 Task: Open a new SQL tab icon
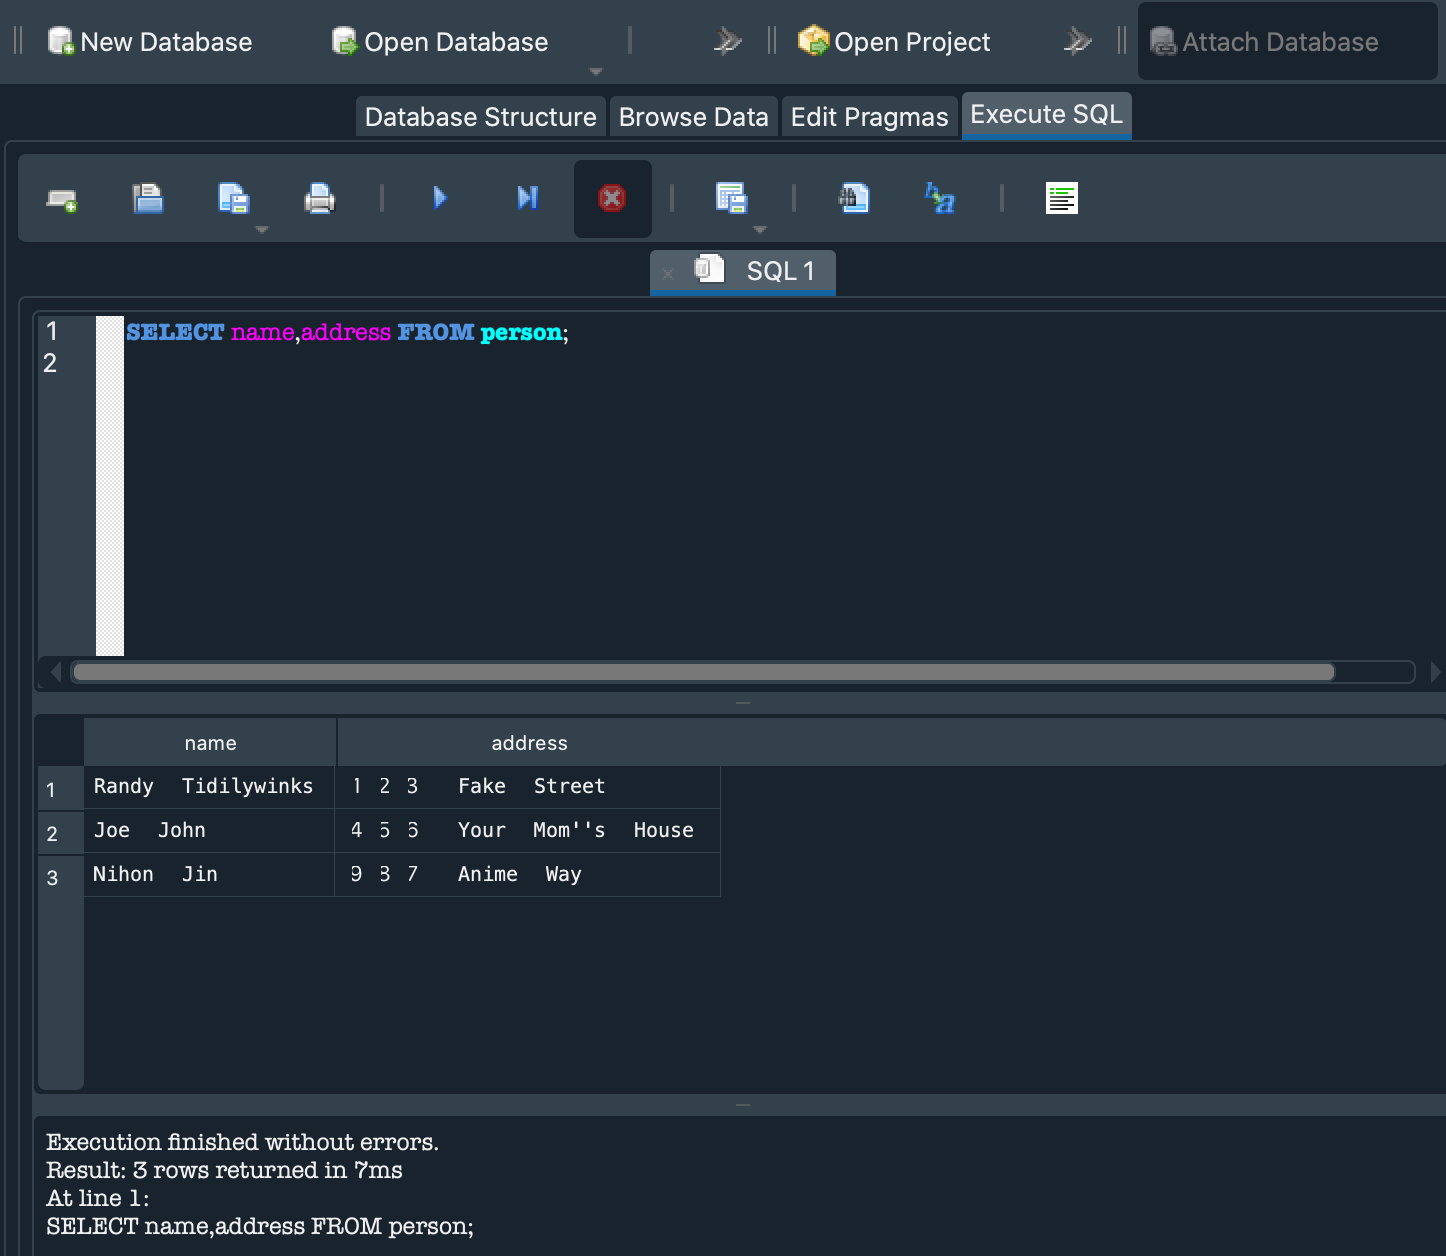point(62,199)
